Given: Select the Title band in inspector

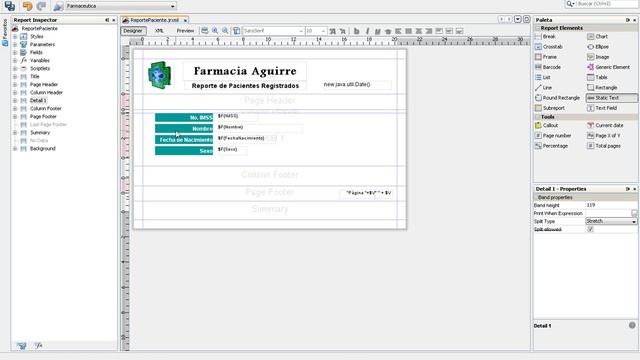Looking at the screenshot, I should (x=35, y=76).
